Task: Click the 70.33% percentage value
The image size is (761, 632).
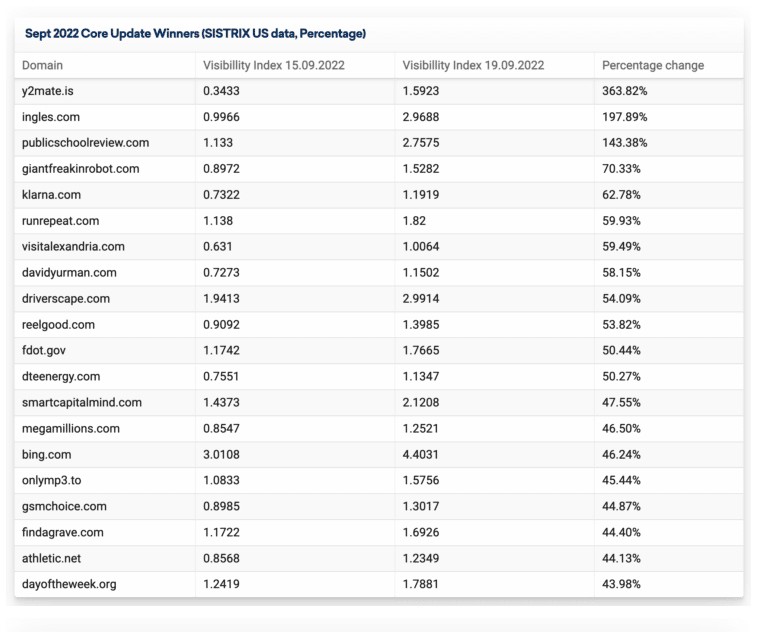Action: (x=621, y=169)
